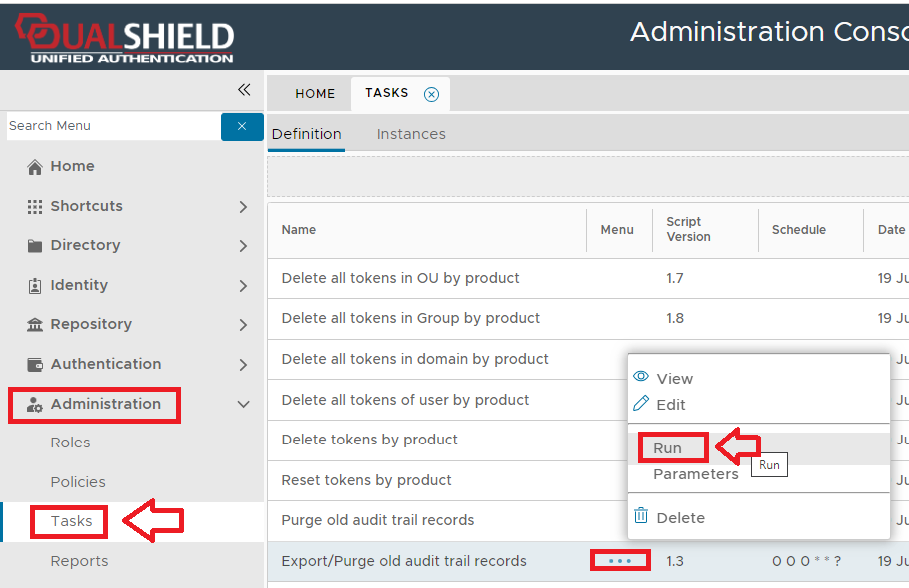
Task: Open Policies under Administration
Action: [78, 482]
